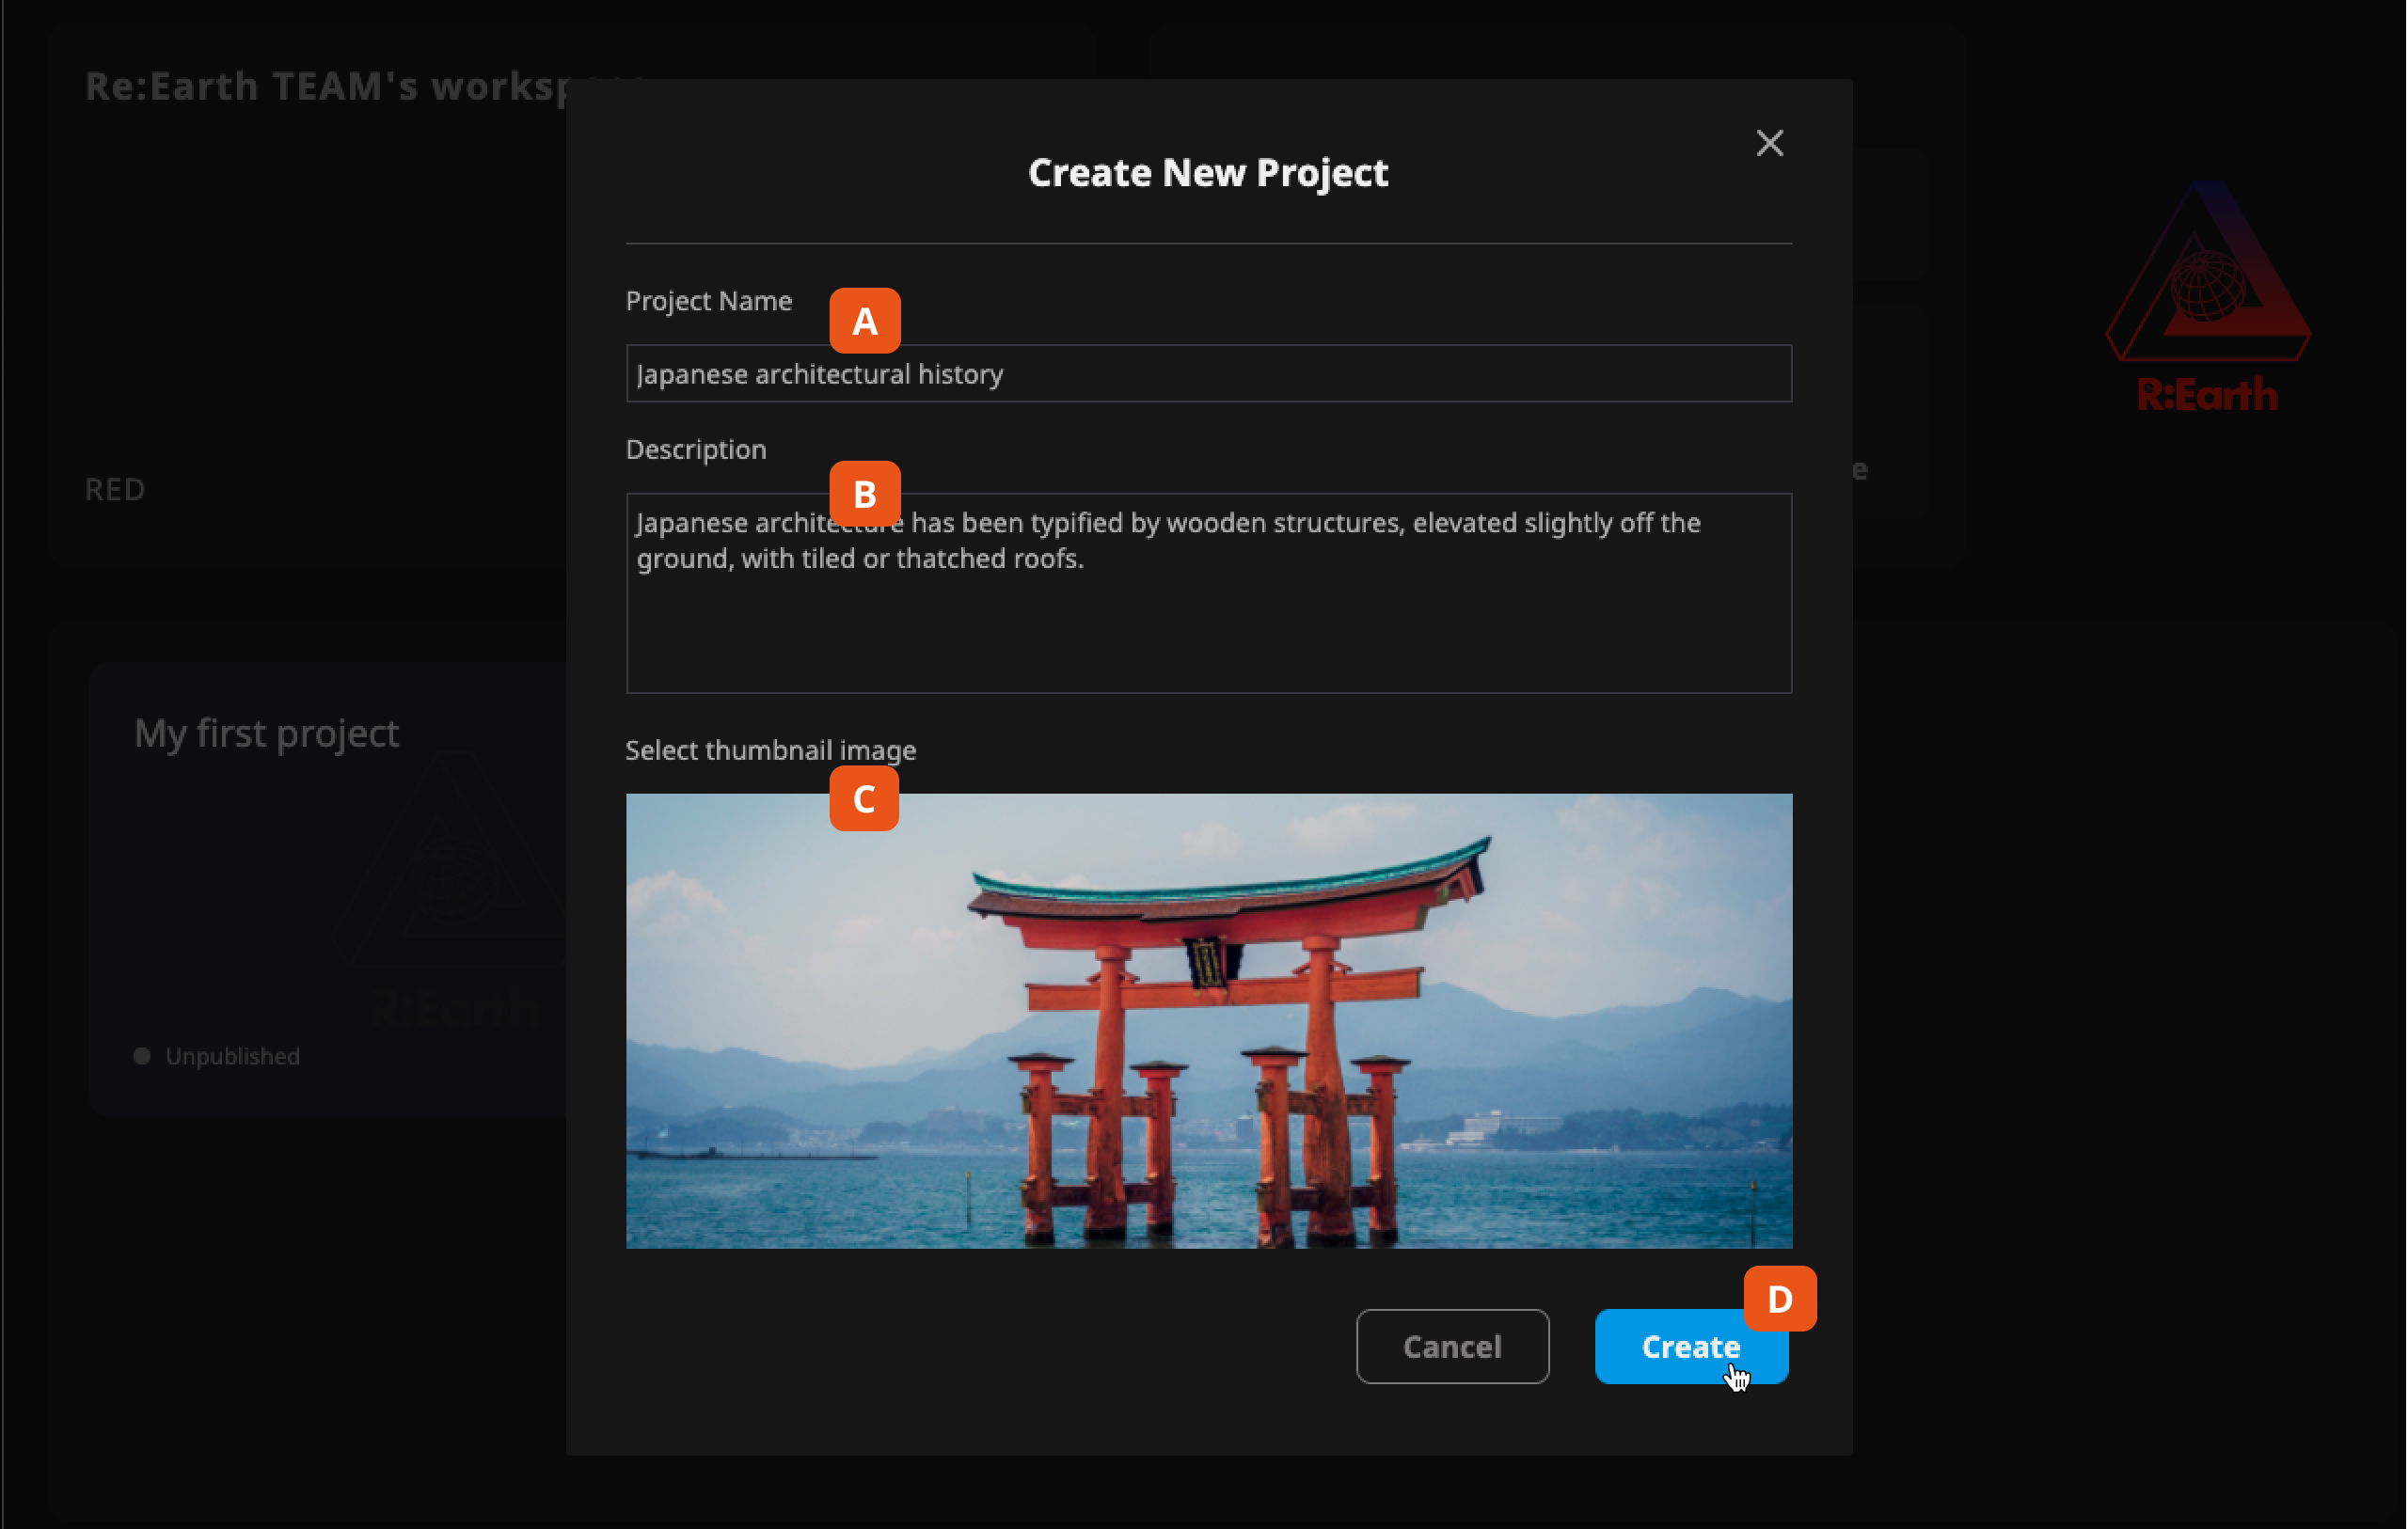Click the Cancel button

tap(1452, 1346)
